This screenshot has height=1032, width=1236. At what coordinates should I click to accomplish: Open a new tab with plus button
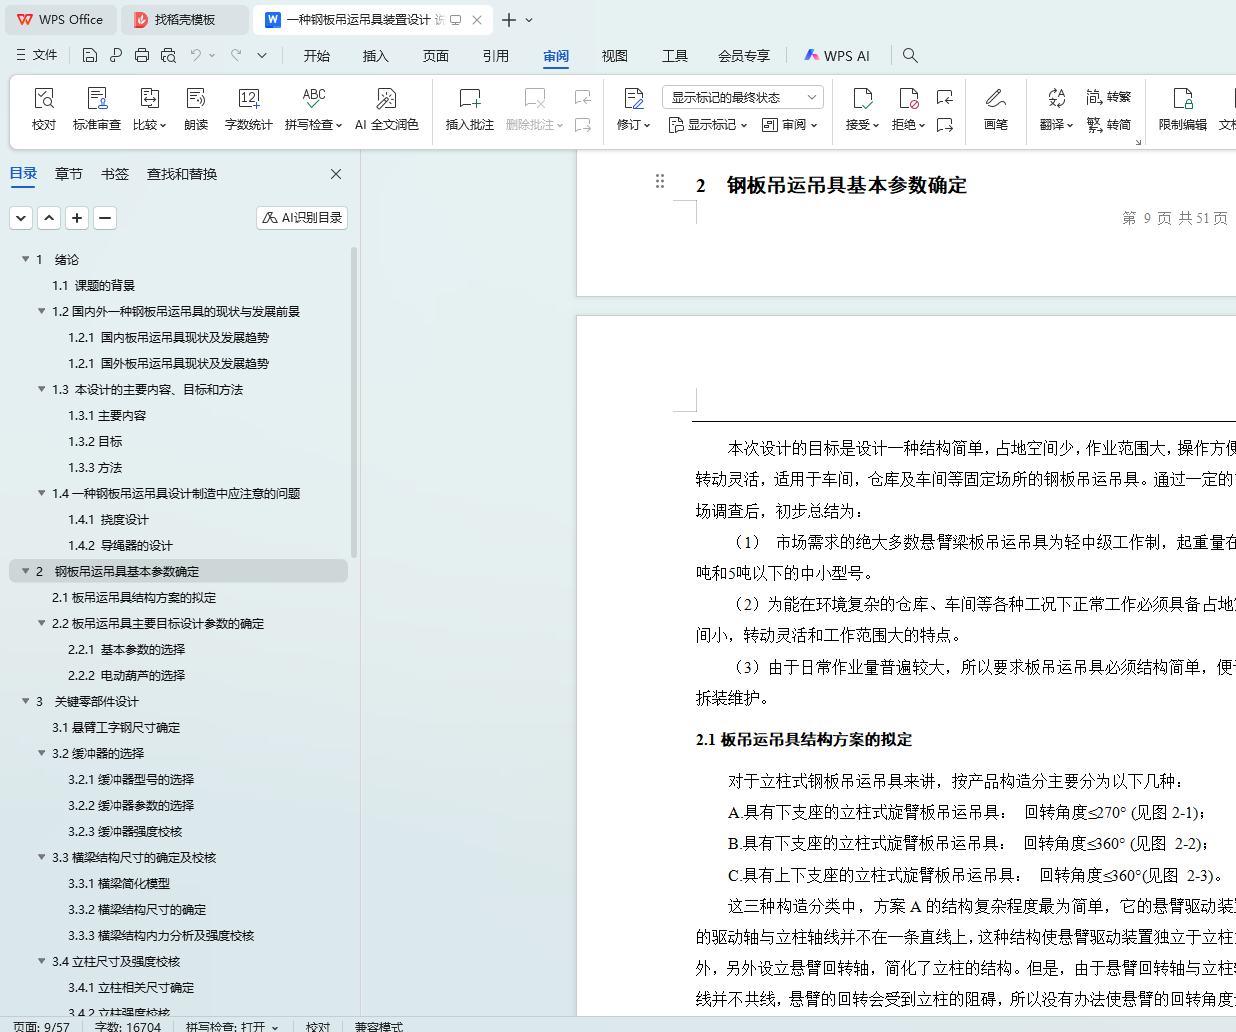[x=509, y=20]
